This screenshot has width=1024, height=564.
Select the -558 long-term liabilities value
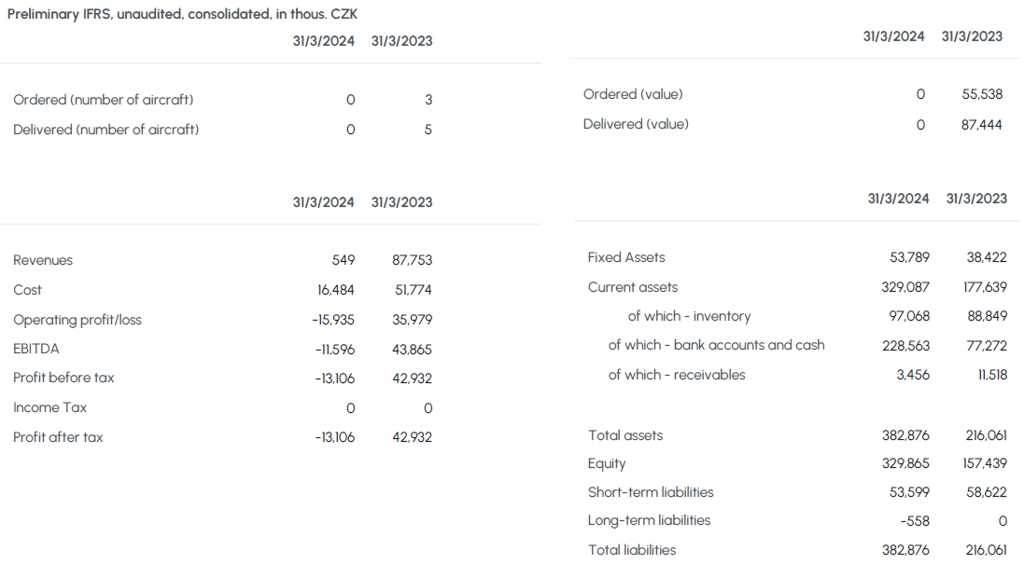[915, 521]
